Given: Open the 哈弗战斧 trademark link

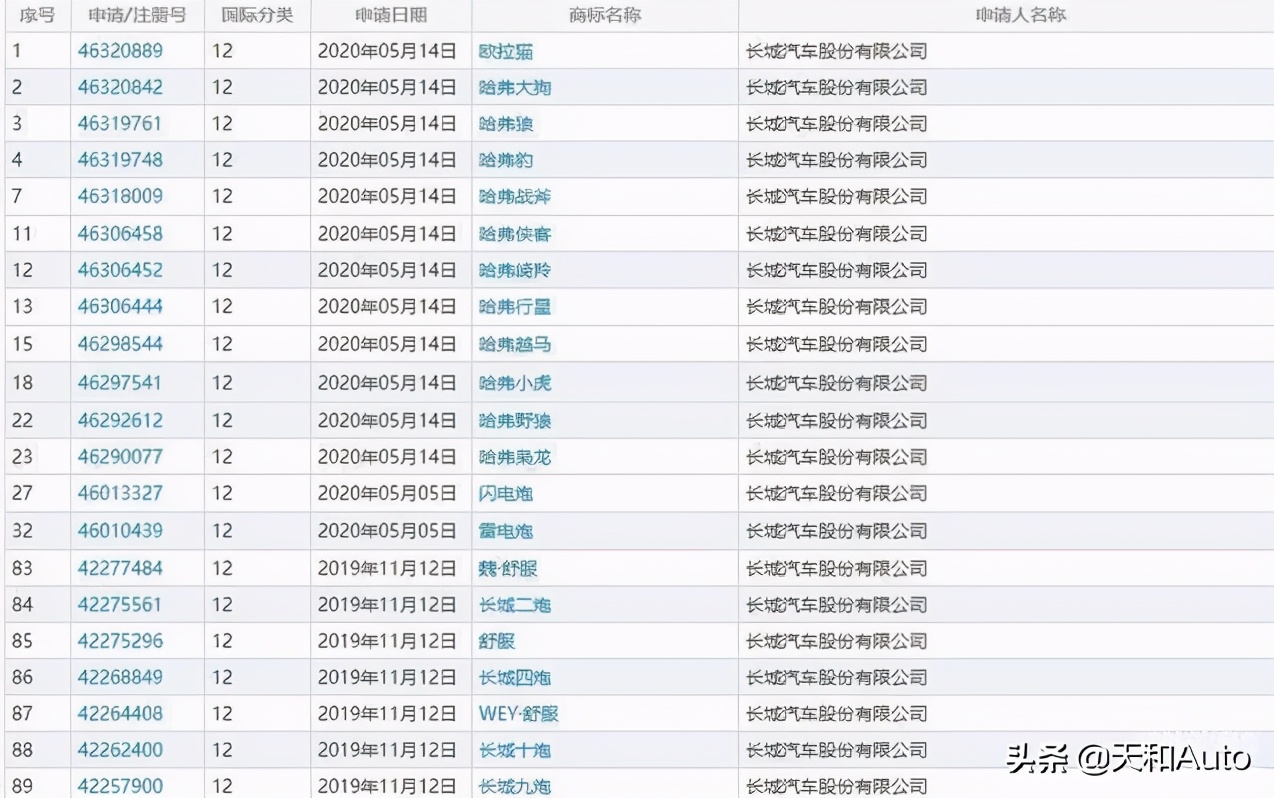Looking at the screenshot, I should 515,197.
